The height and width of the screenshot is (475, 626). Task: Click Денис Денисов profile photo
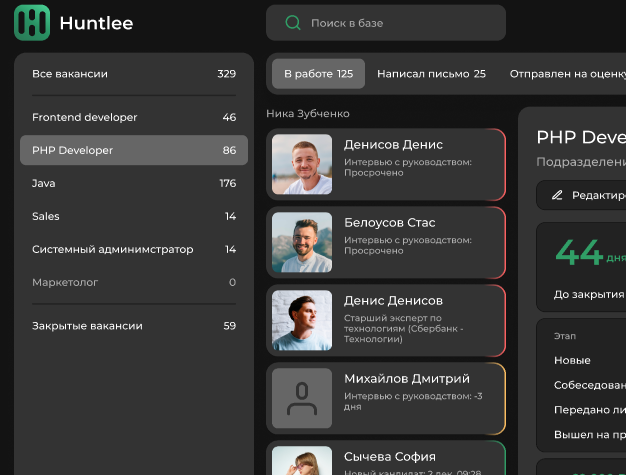point(302,320)
